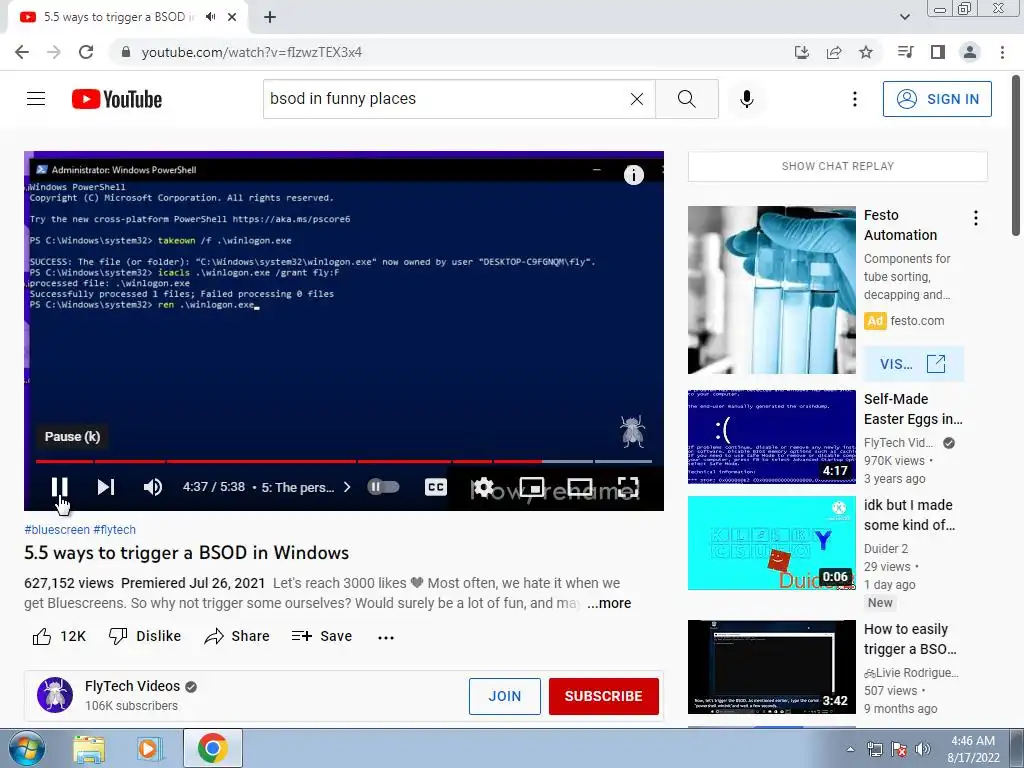Toggle the autoplay switch in player

pyautogui.click(x=383, y=487)
